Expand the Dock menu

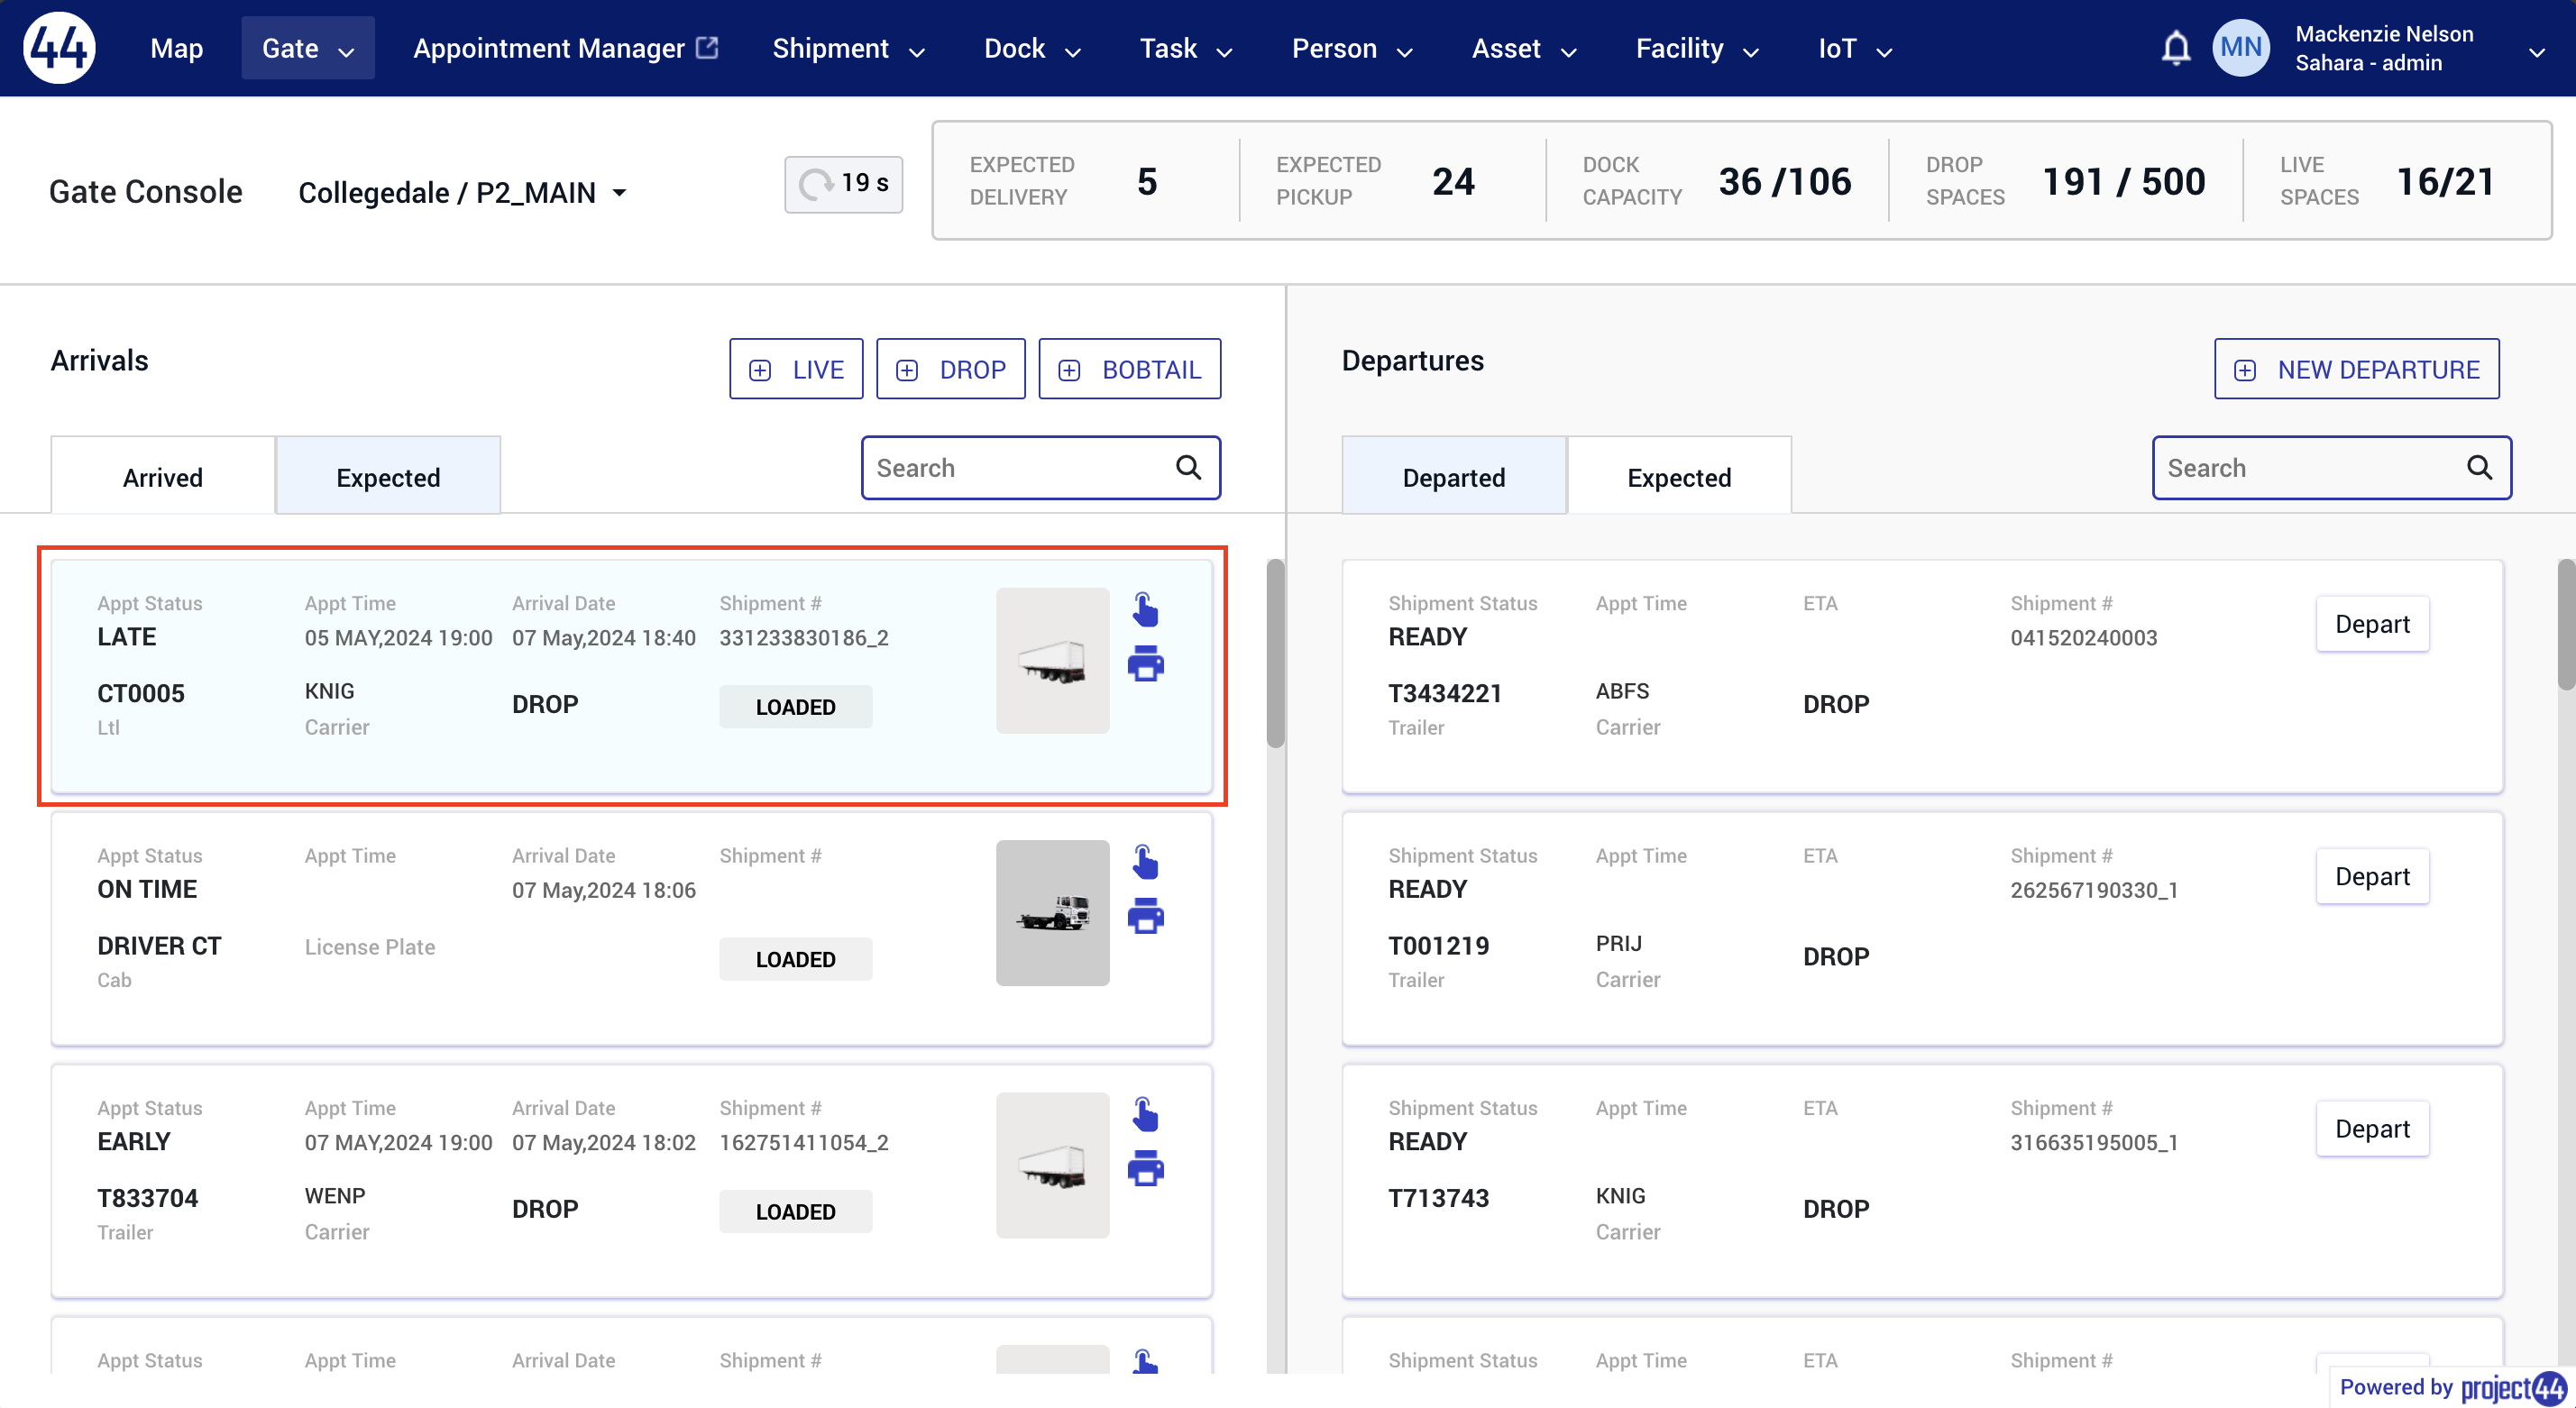click(1032, 48)
